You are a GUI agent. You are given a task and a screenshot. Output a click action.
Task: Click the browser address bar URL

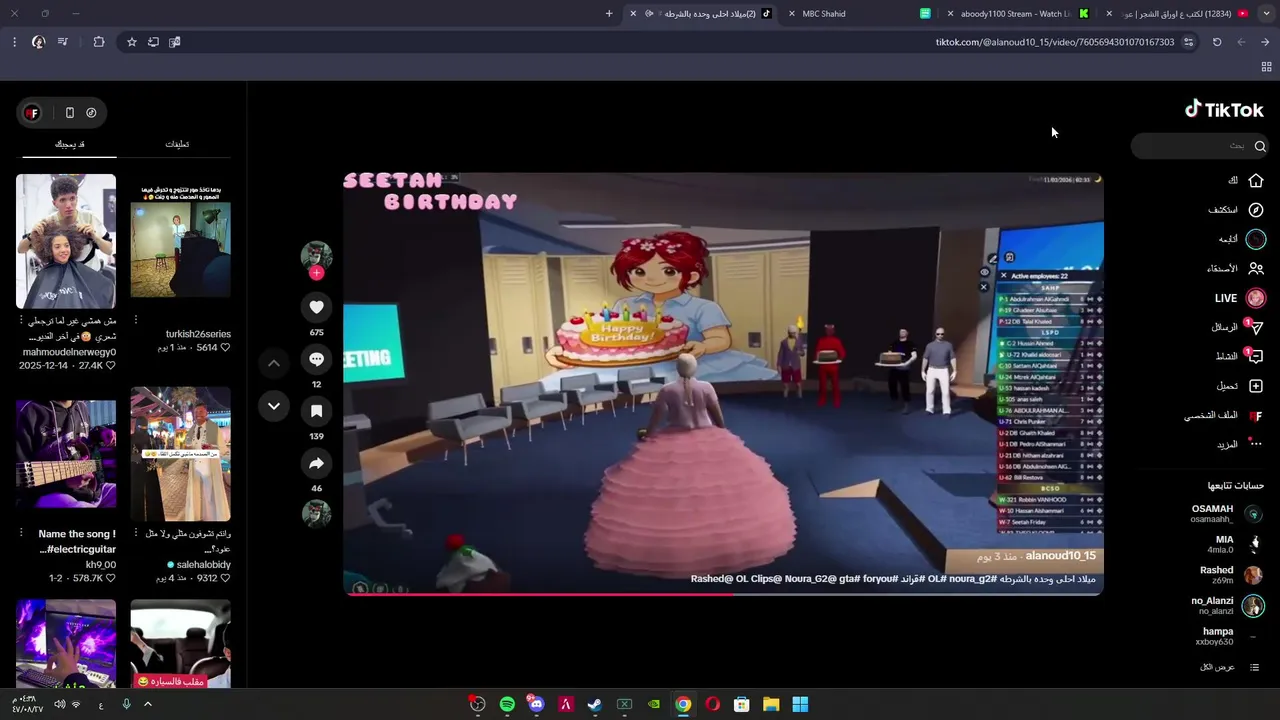pyautogui.click(x=1055, y=42)
